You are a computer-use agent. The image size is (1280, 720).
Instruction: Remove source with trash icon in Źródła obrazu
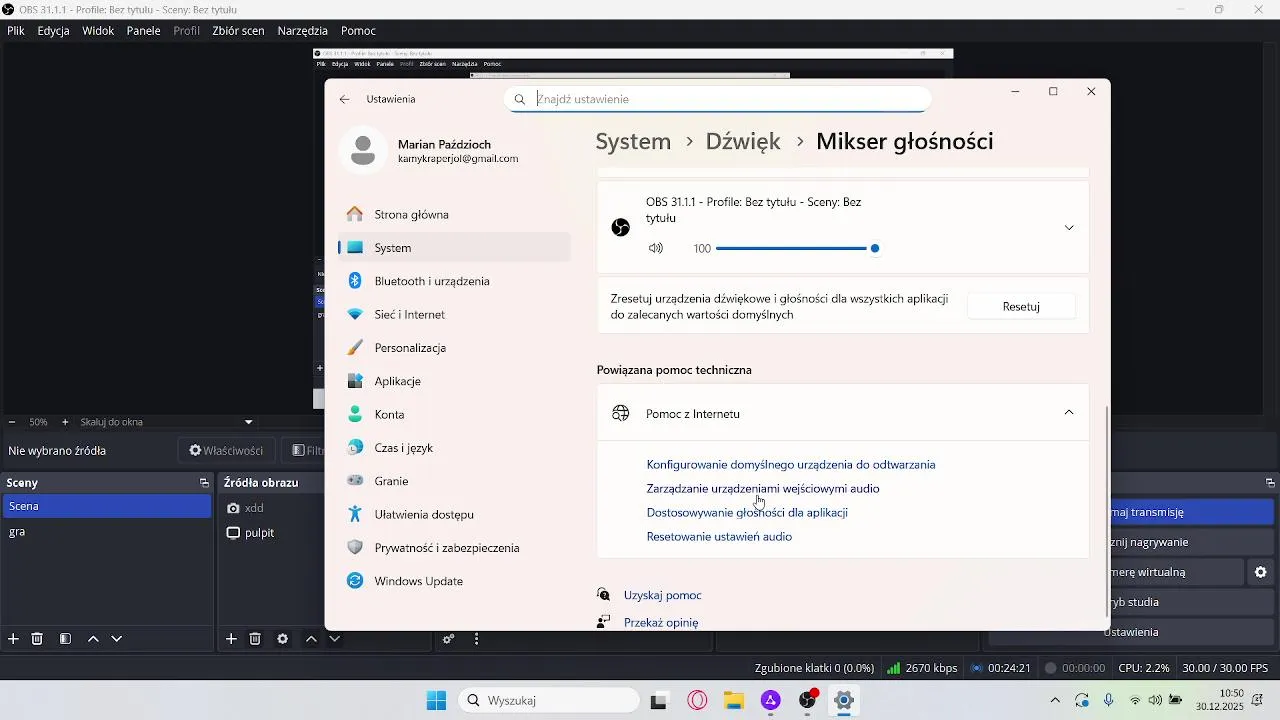click(255, 639)
